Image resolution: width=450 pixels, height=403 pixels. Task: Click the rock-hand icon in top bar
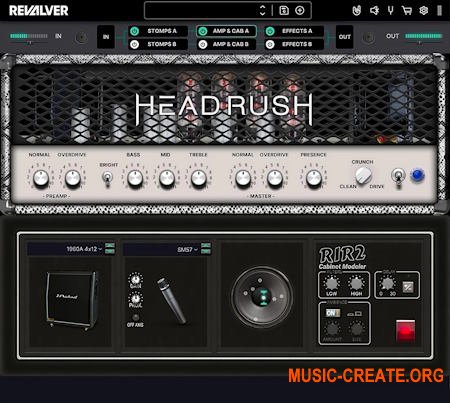[357, 11]
